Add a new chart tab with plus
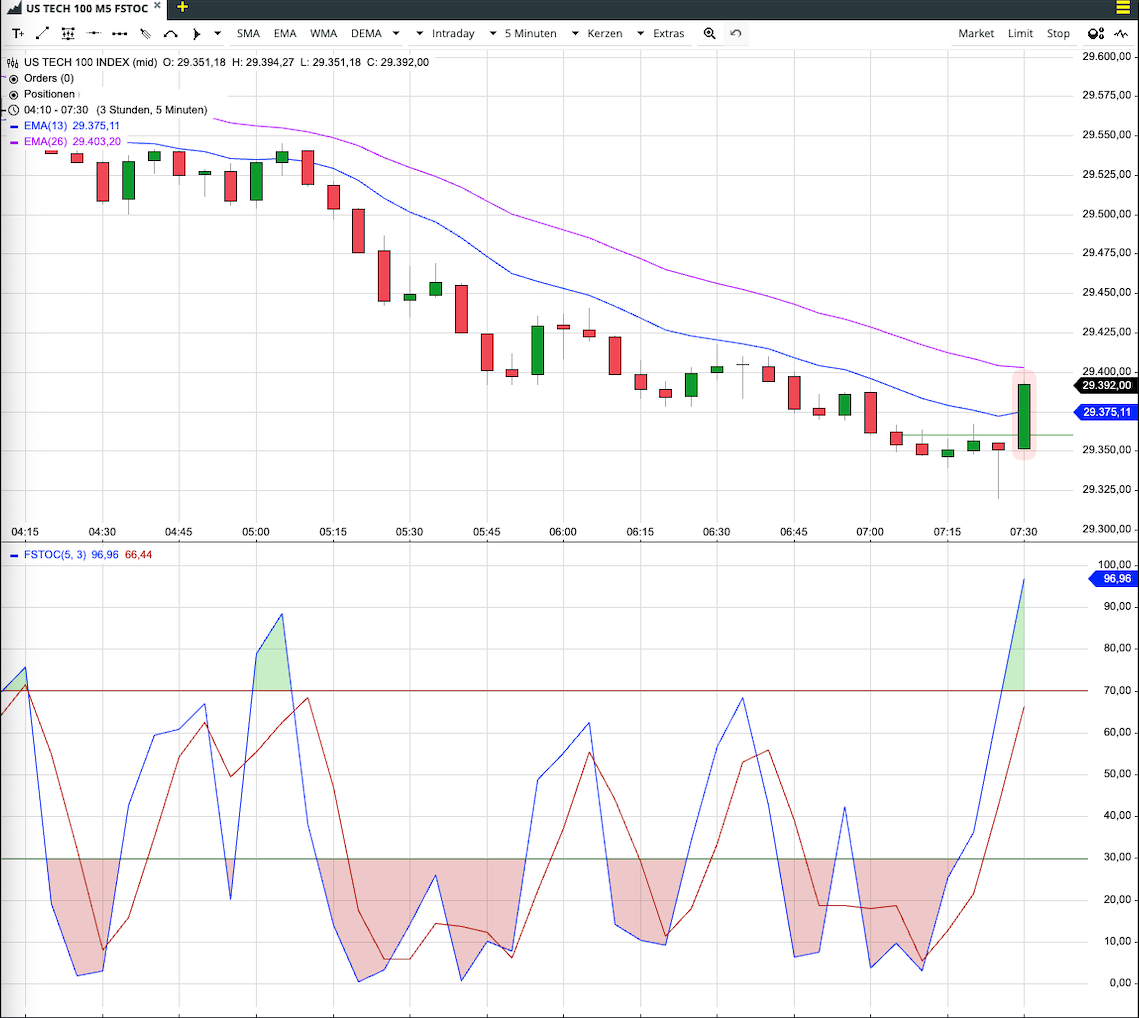The width and height of the screenshot is (1139, 1018). coord(182,7)
